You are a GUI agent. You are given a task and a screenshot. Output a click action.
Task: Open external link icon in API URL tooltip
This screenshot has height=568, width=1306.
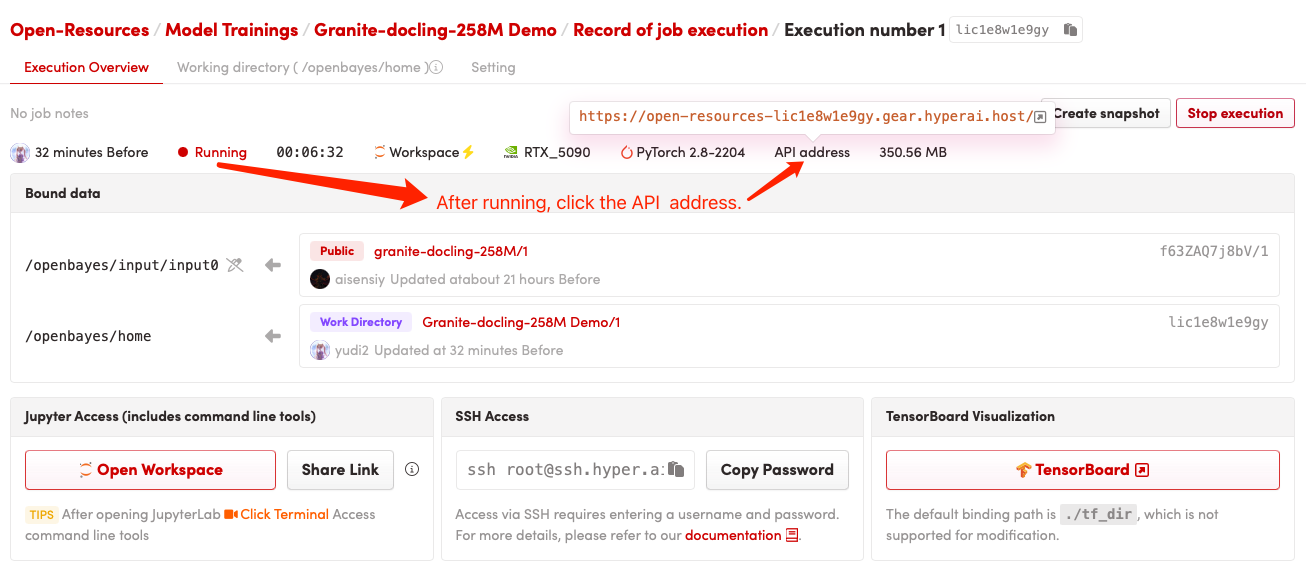tap(1040, 117)
